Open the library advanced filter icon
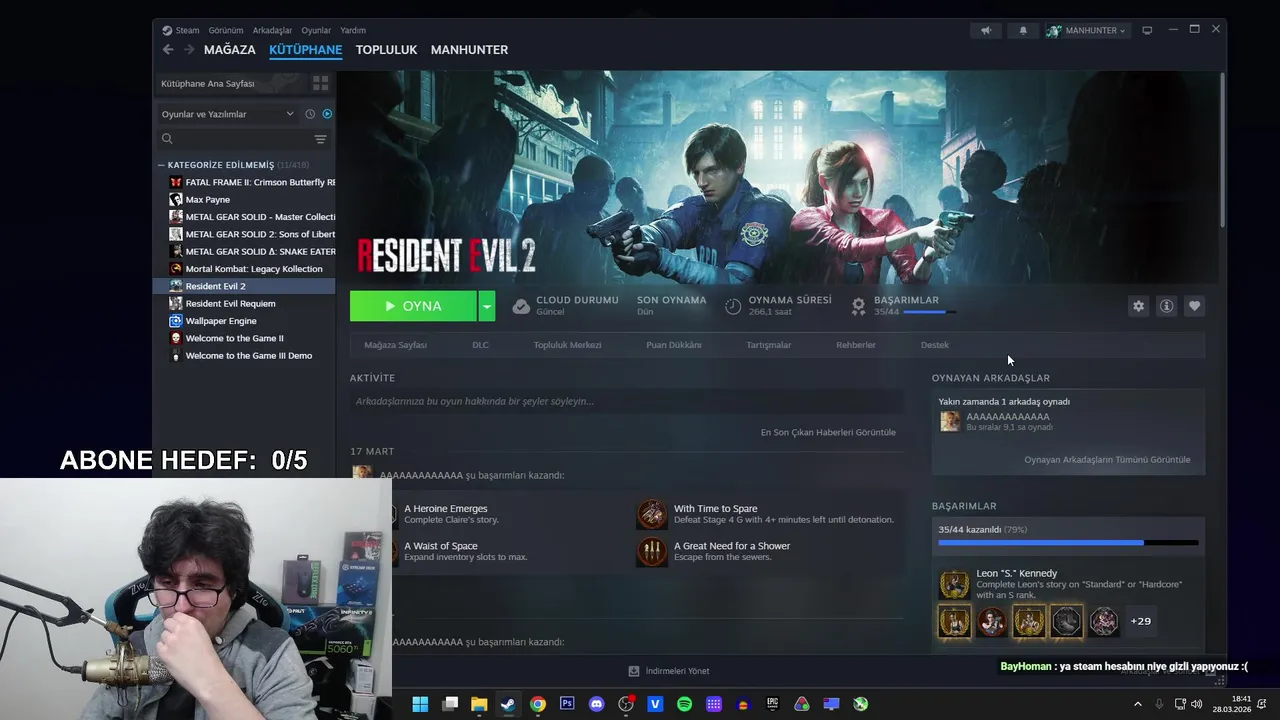This screenshot has width=1280, height=720. click(320, 139)
